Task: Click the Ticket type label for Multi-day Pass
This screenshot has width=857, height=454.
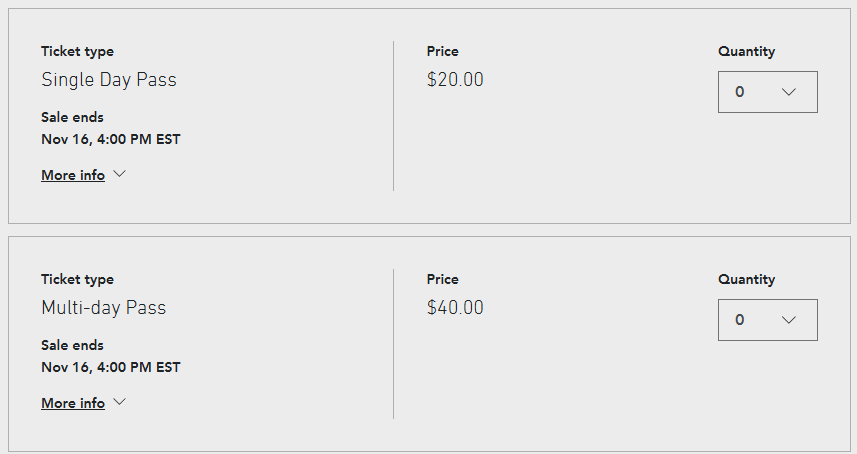Action: point(77,279)
